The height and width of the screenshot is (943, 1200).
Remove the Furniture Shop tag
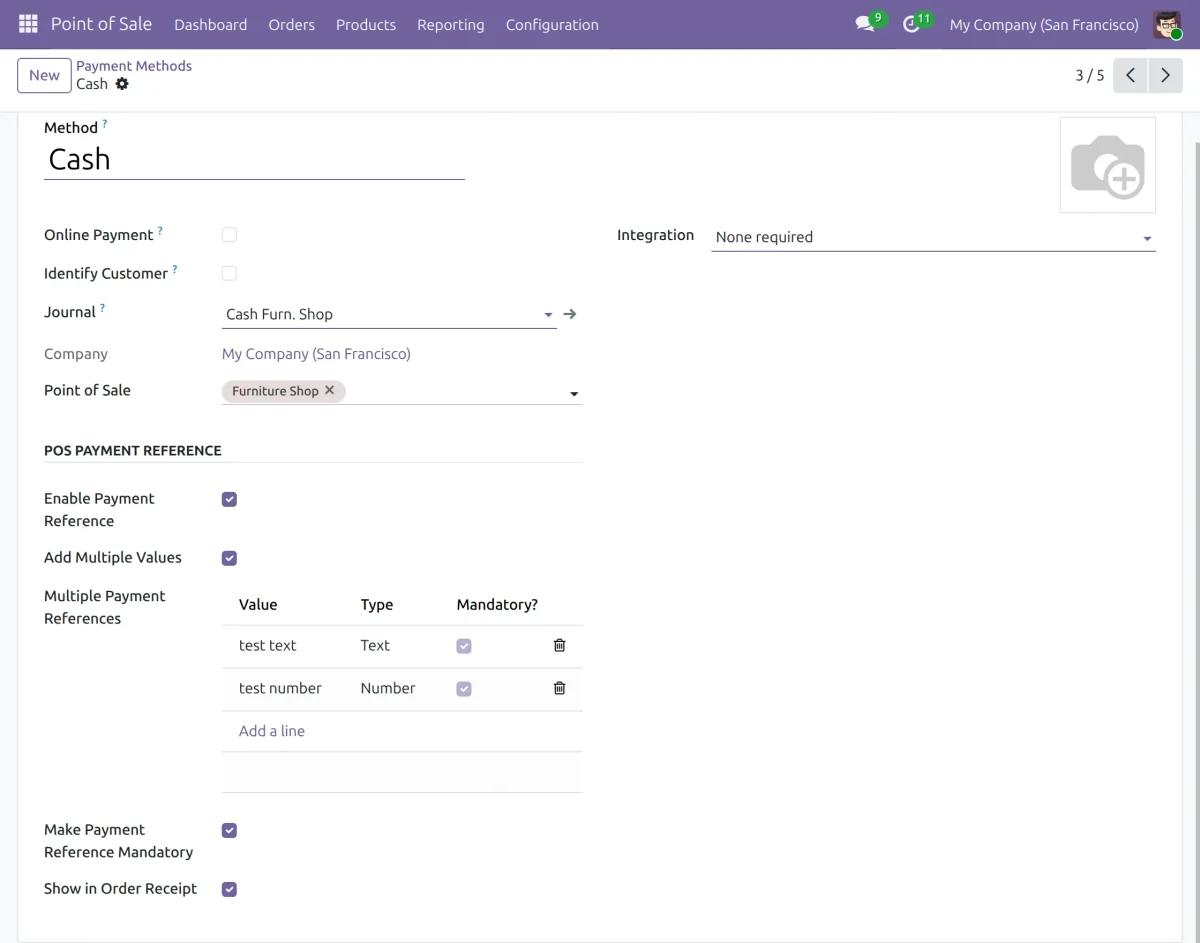click(x=330, y=390)
